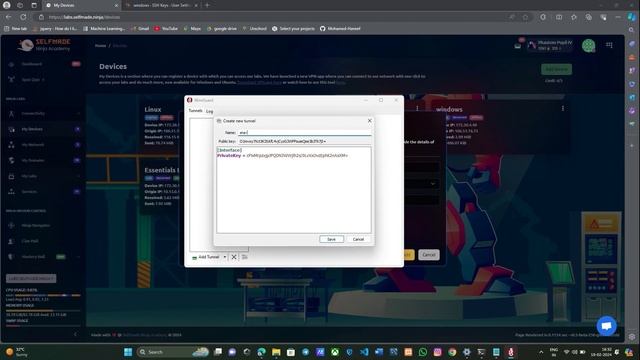The height and width of the screenshot is (360, 640).
Task: Expand the My Labs sidebar section
Action: [29, 176]
